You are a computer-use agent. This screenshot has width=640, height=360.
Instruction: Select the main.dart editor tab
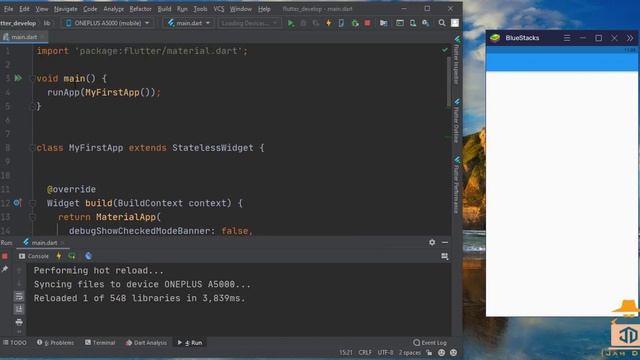point(24,37)
